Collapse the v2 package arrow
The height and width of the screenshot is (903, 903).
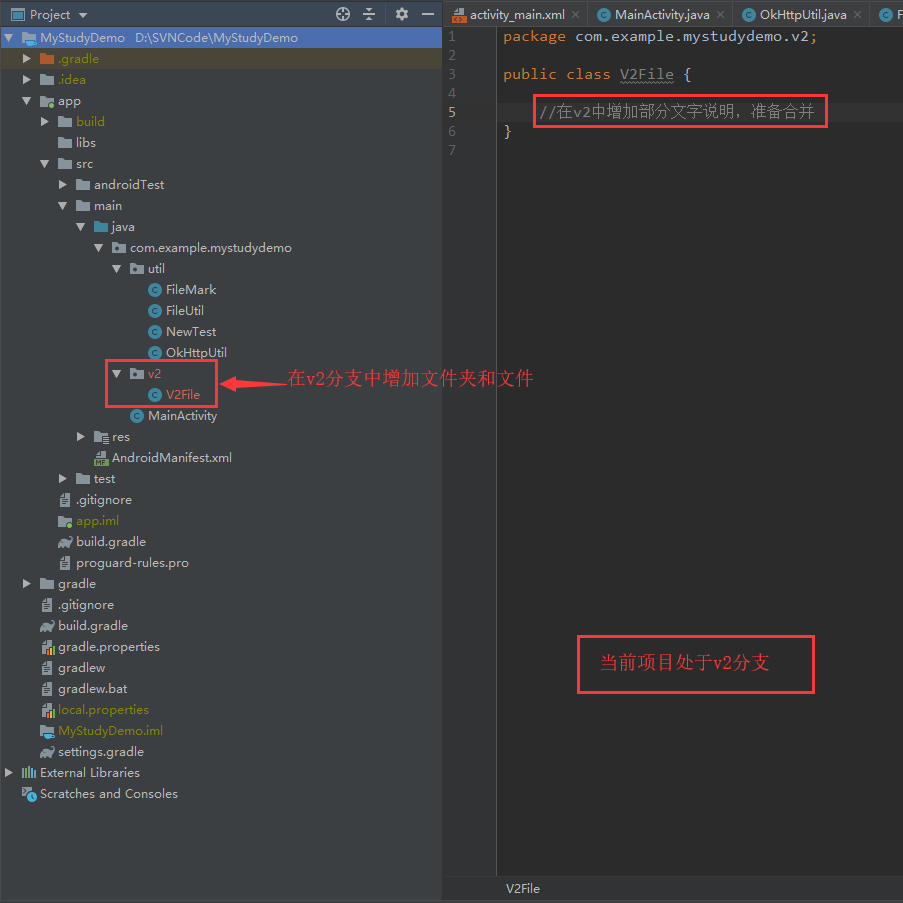tap(117, 374)
